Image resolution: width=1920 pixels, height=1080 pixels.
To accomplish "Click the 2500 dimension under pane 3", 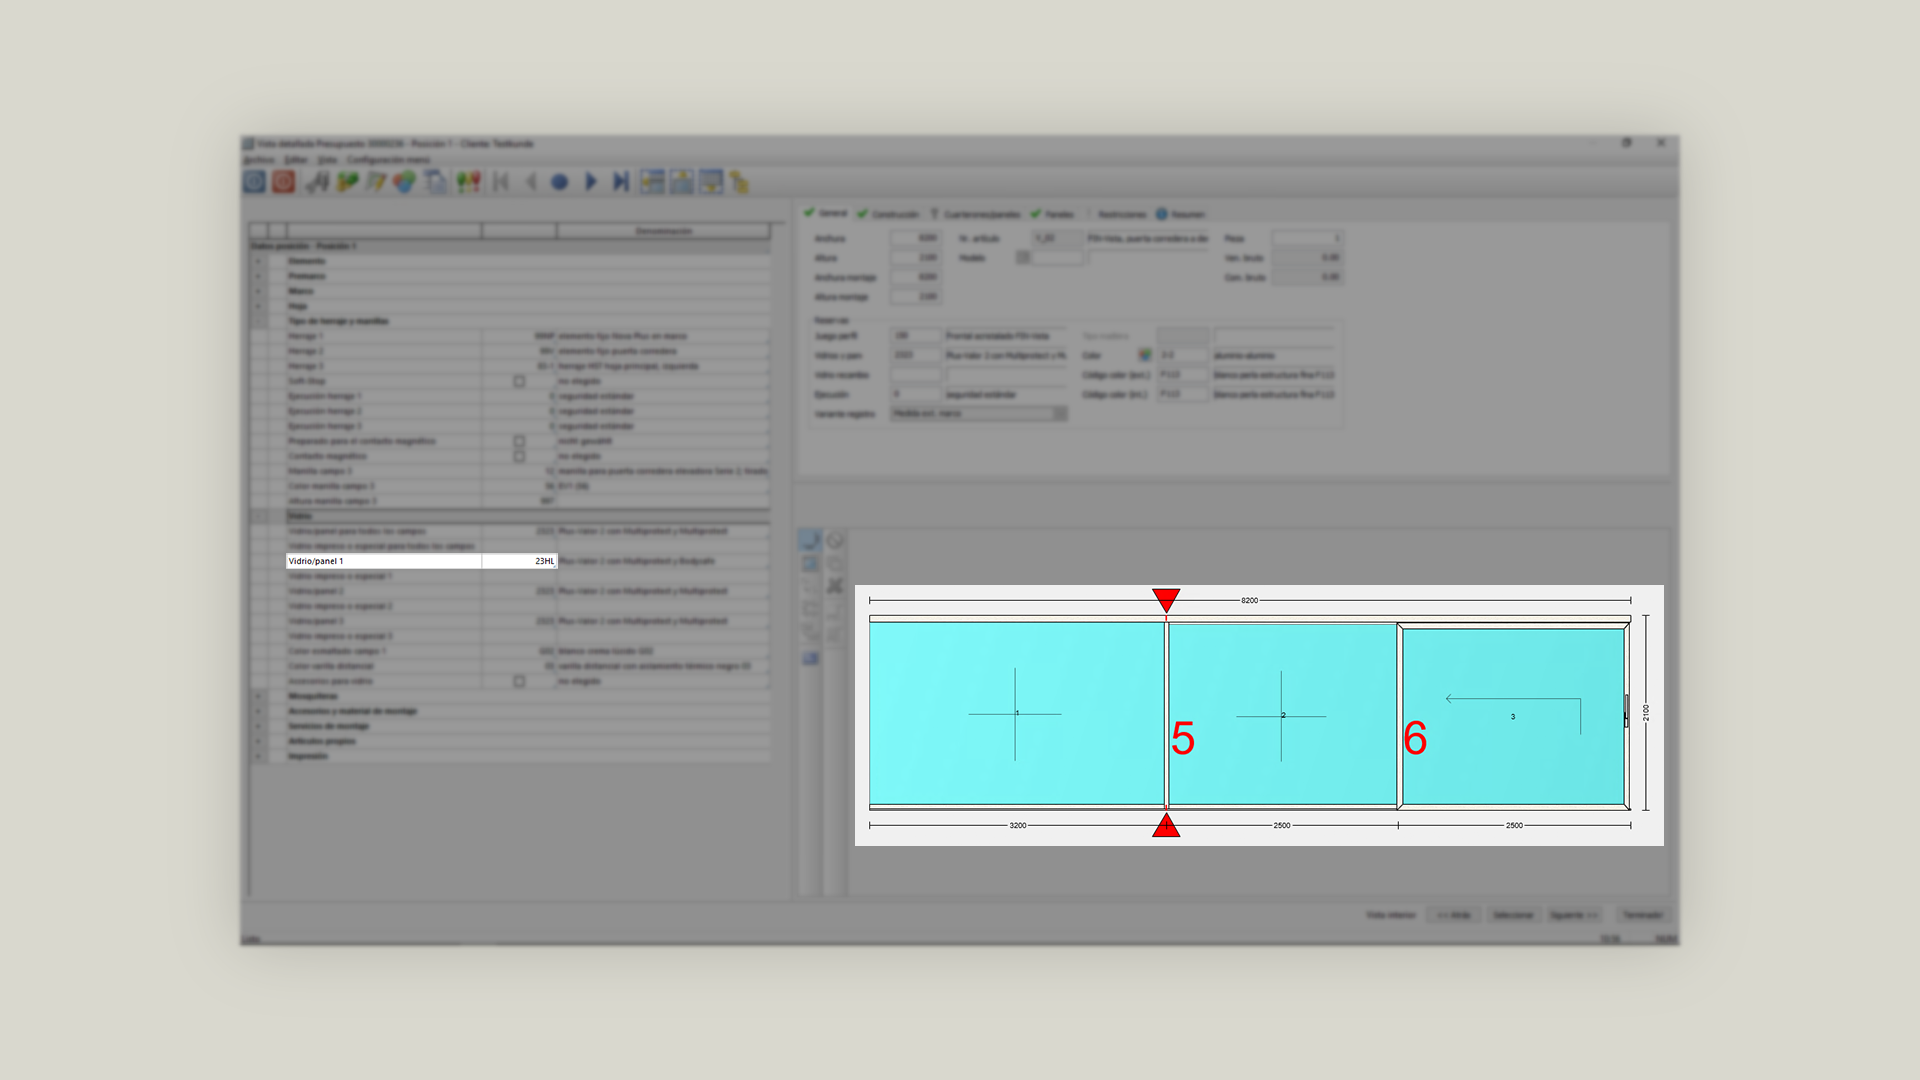I will [x=1514, y=825].
